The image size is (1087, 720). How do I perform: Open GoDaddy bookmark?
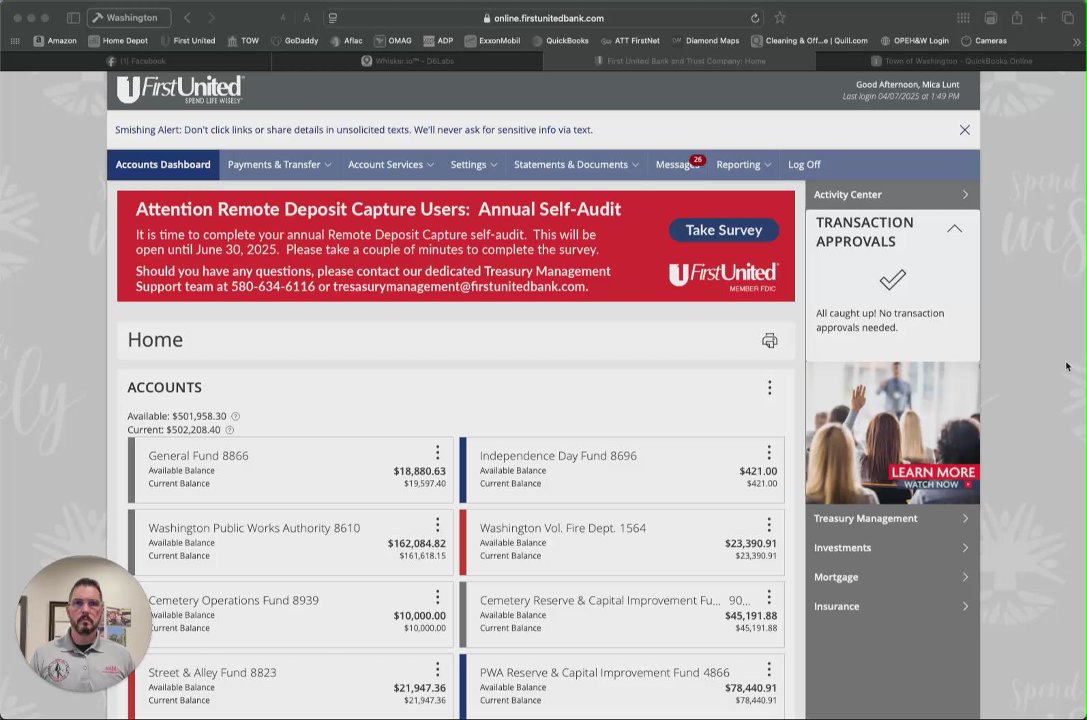[295, 41]
